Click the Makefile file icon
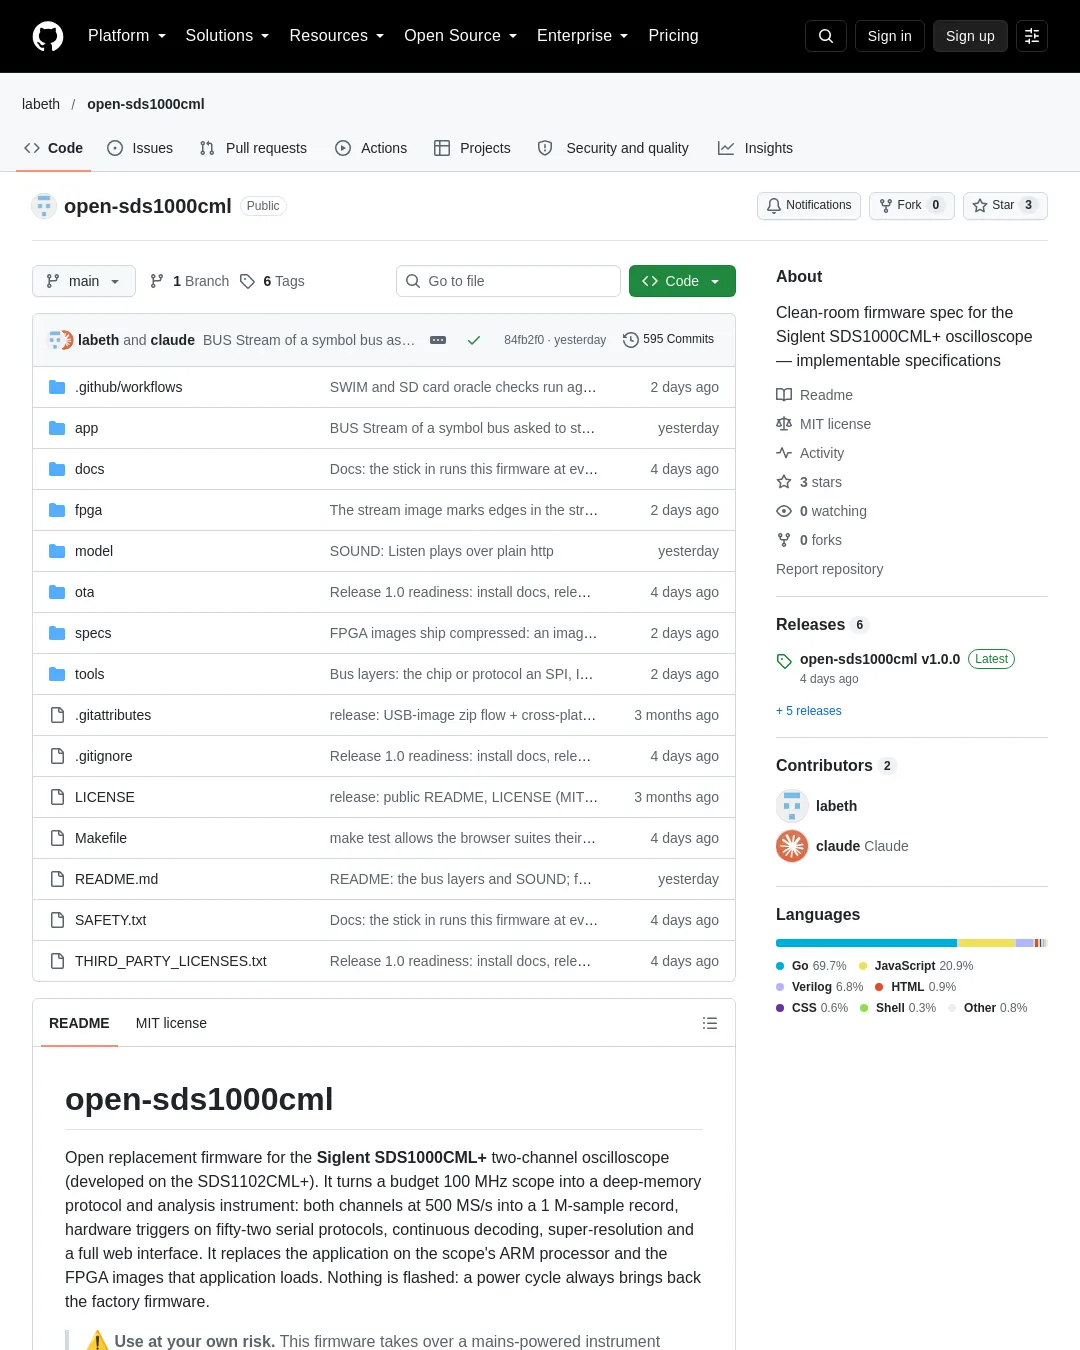The height and width of the screenshot is (1350, 1080). [x=57, y=838]
